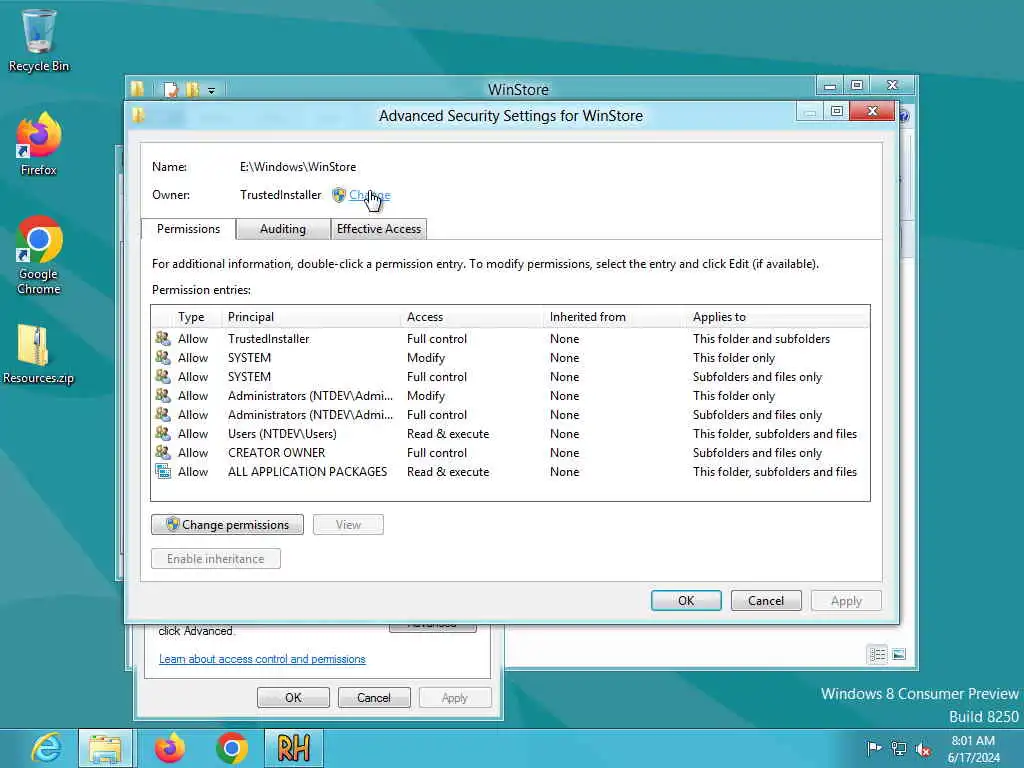1024x768 pixels.
Task: Open Learn about access control and permissions link
Action: click(x=262, y=659)
